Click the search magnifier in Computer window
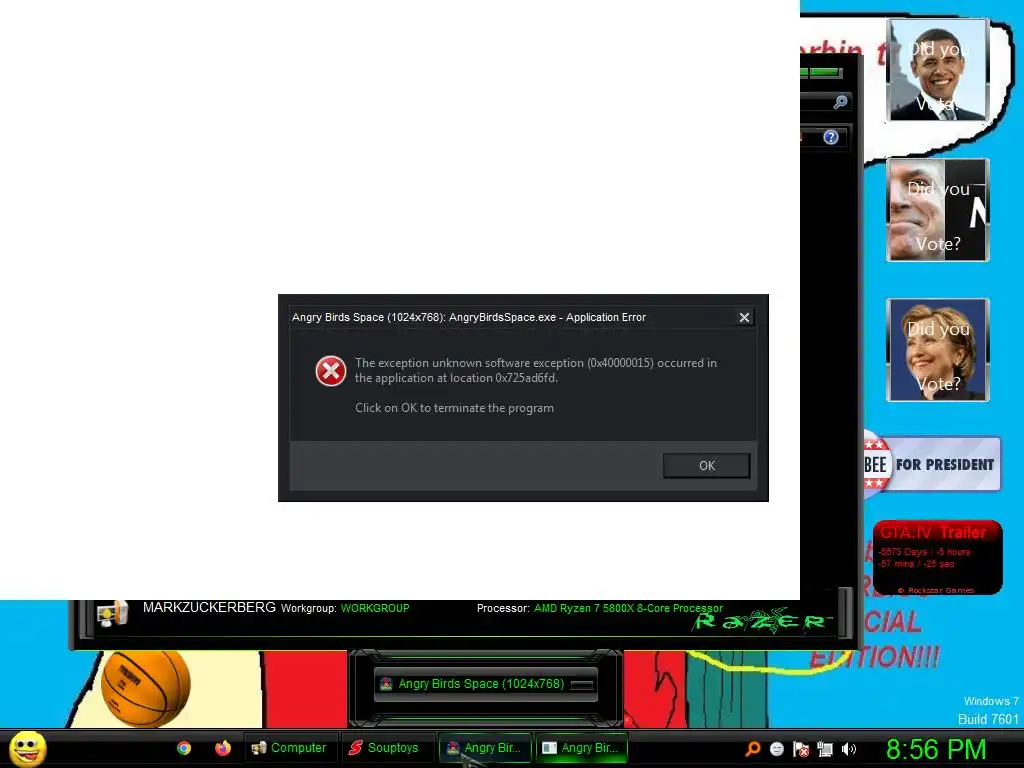The image size is (1024, 768). [x=840, y=102]
